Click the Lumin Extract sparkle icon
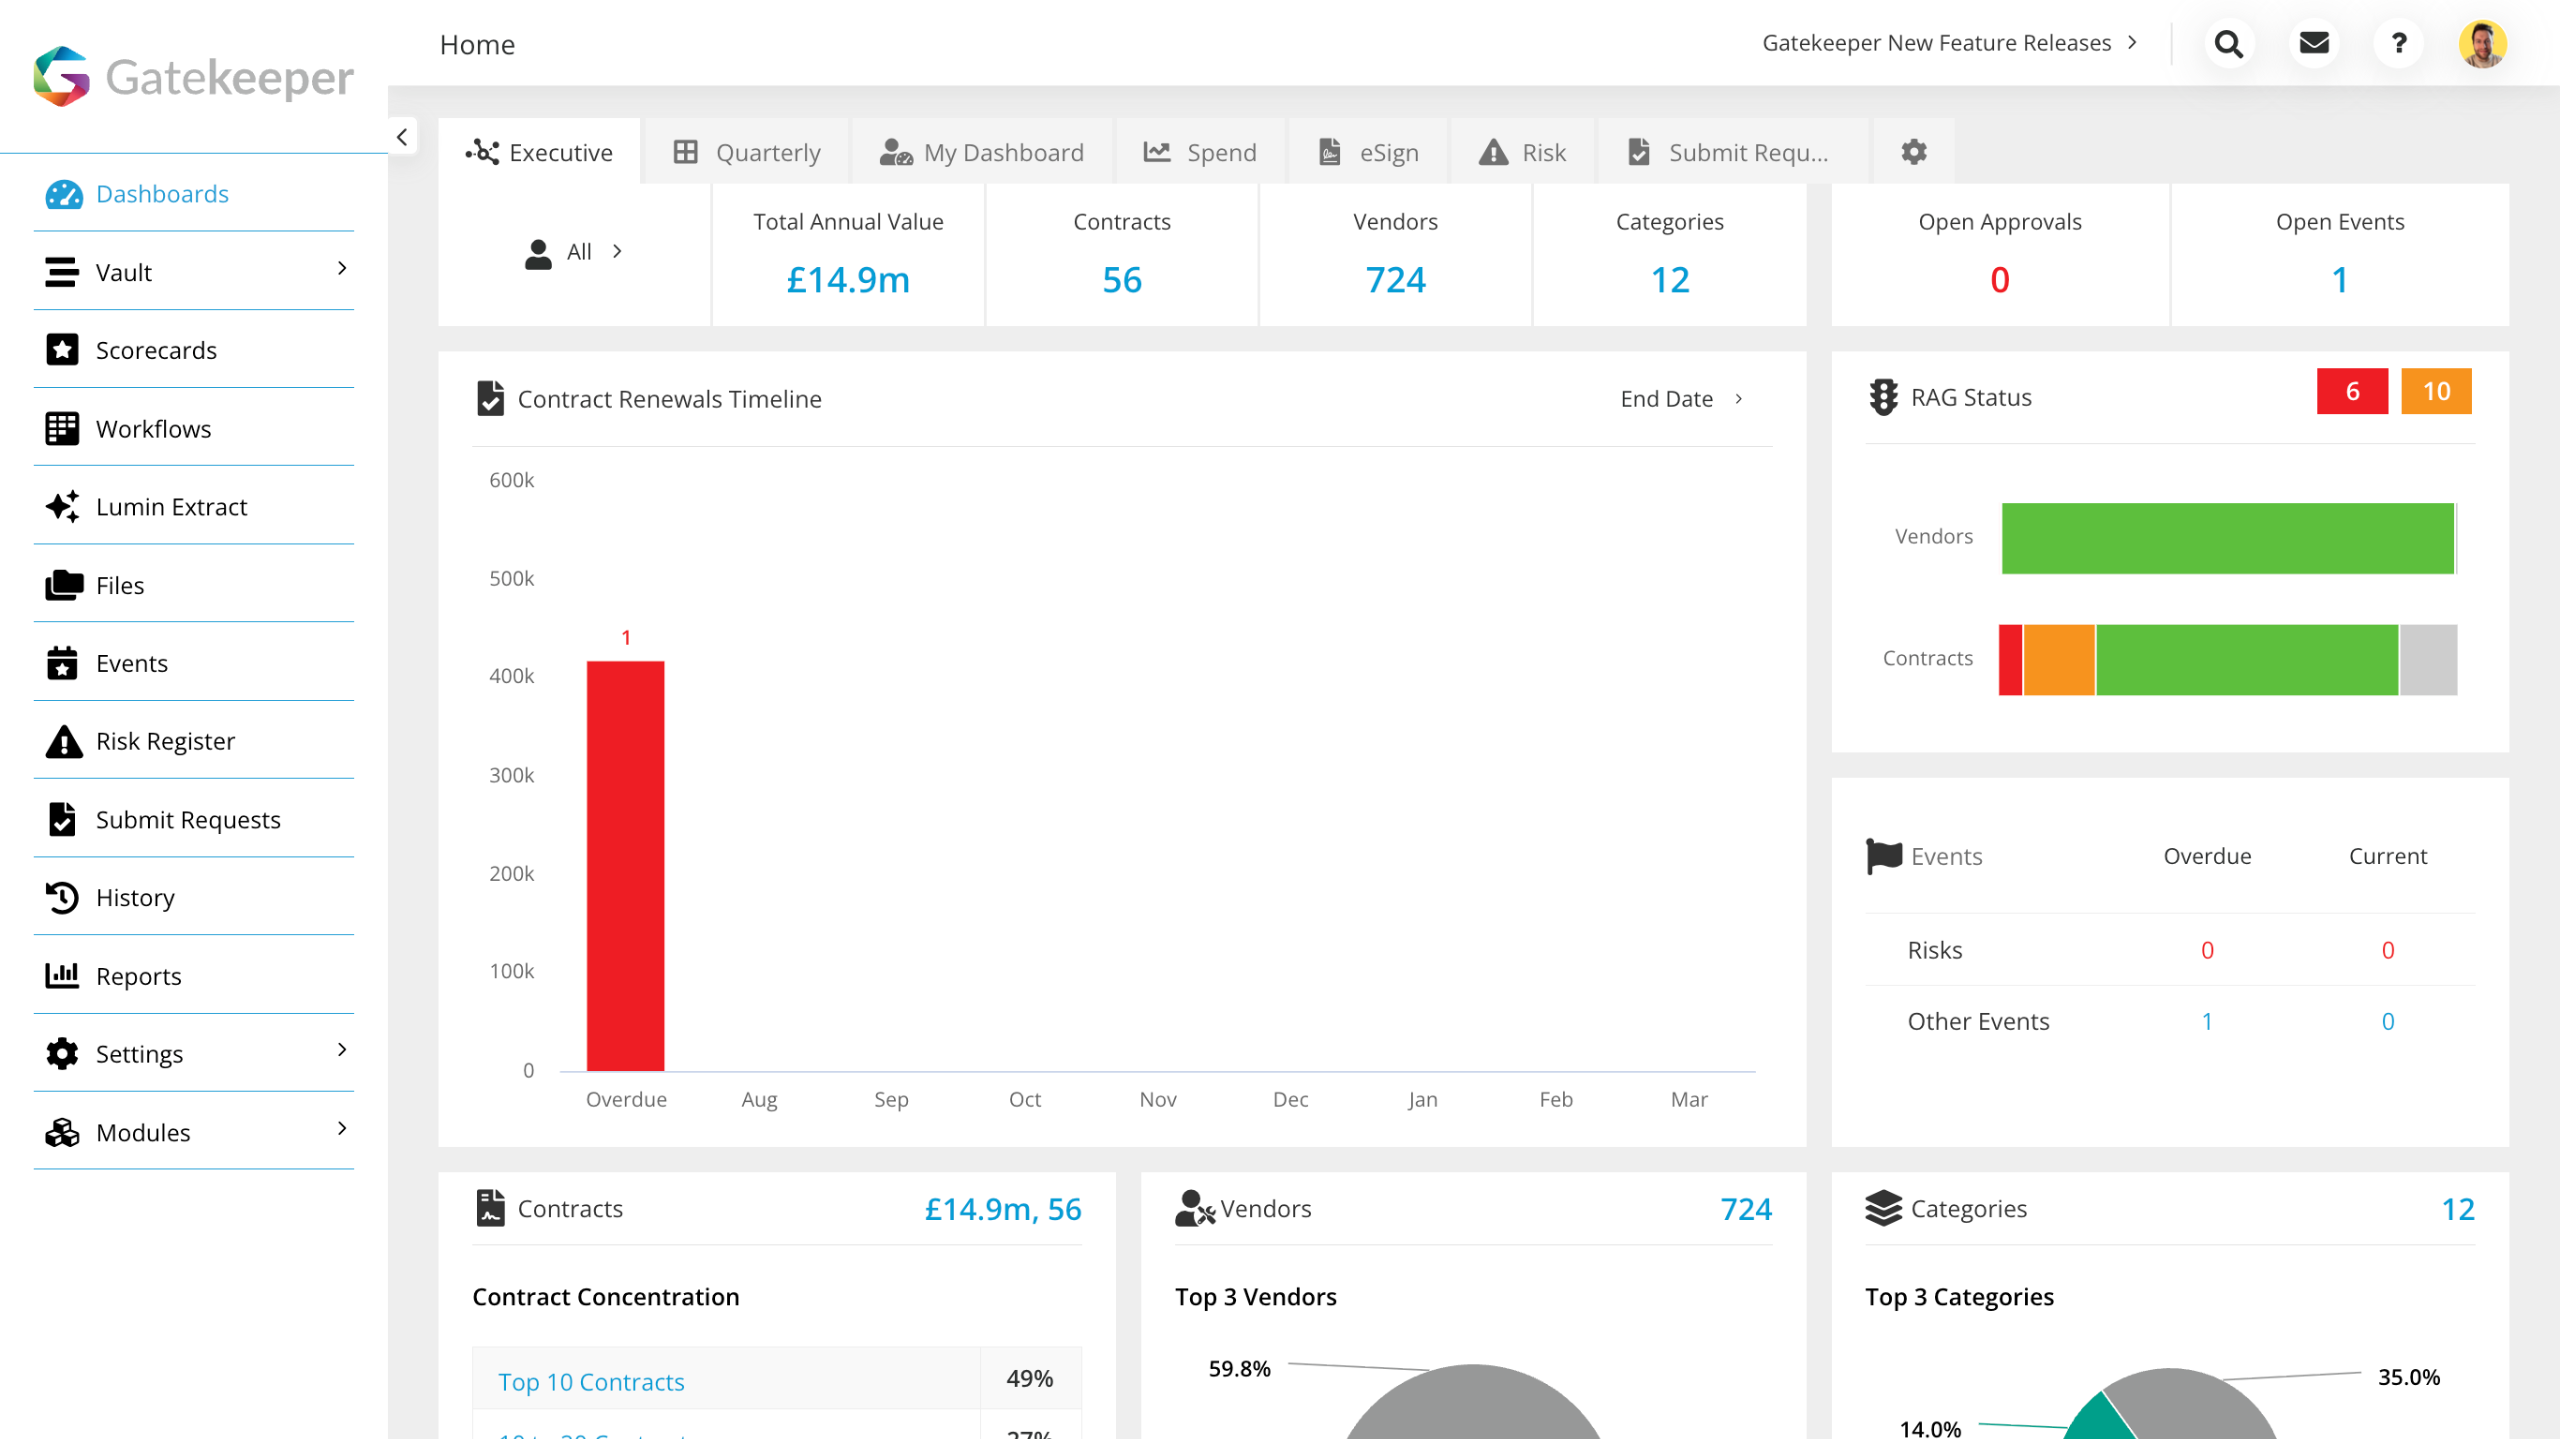Screen dimensions: 2560x1439 point(62,507)
